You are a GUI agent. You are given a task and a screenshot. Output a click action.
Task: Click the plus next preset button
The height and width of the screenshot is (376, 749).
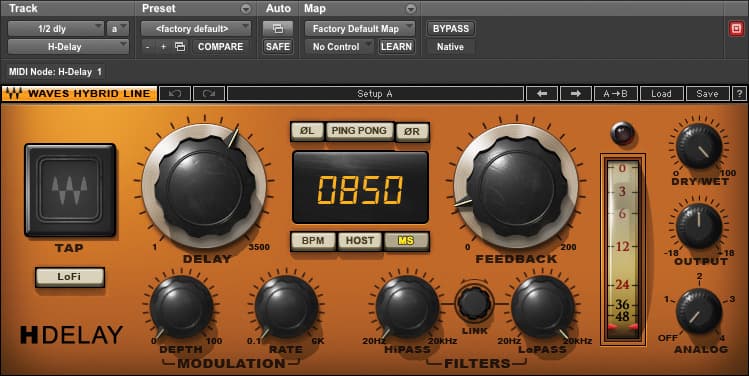point(163,47)
